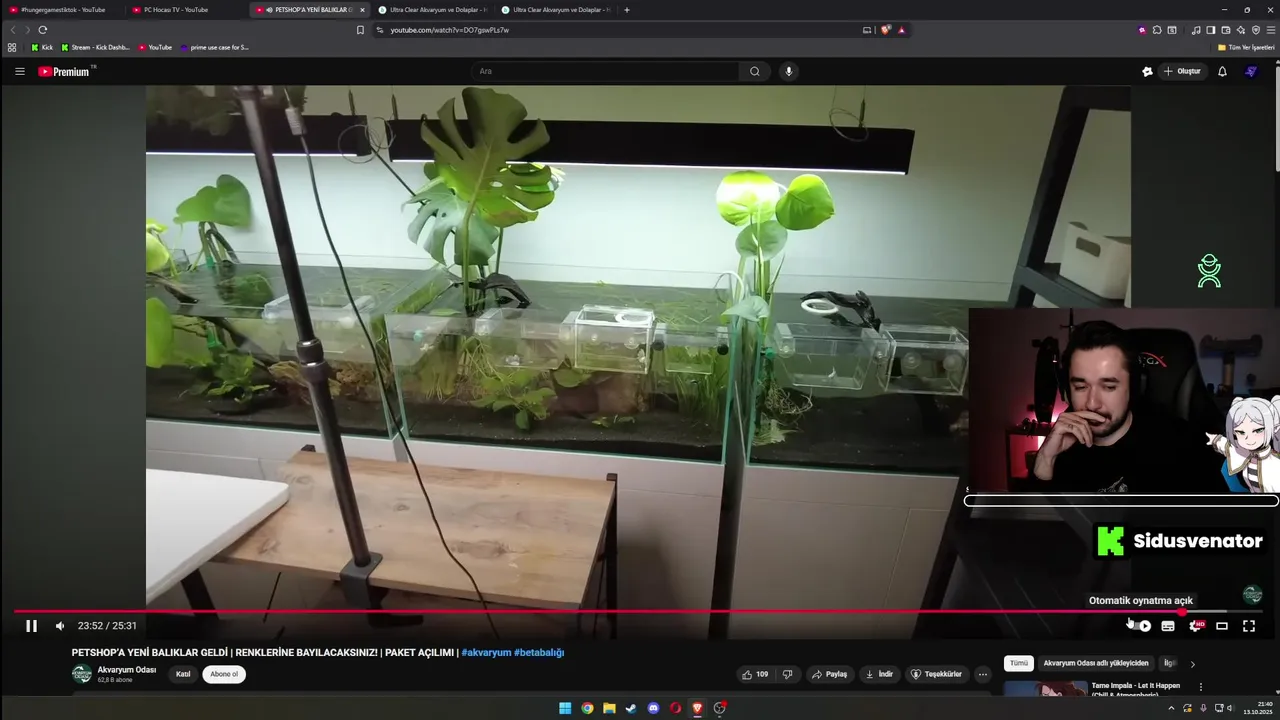Open Tüm Yer İşaretleri bookmarks folder
The width and height of the screenshot is (1280, 720).
pyautogui.click(x=1245, y=47)
